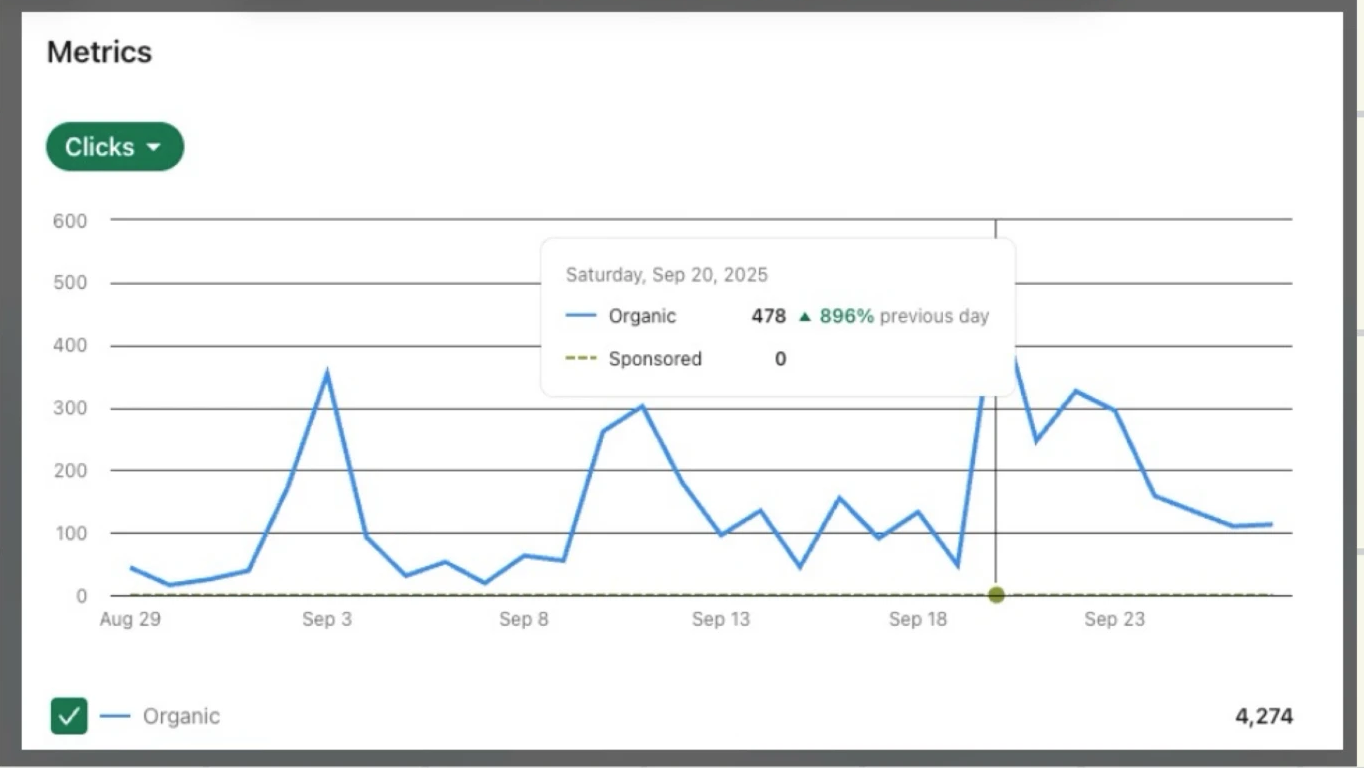
Task: Click the 200 y-axis label
Action: (x=70, y=471)
